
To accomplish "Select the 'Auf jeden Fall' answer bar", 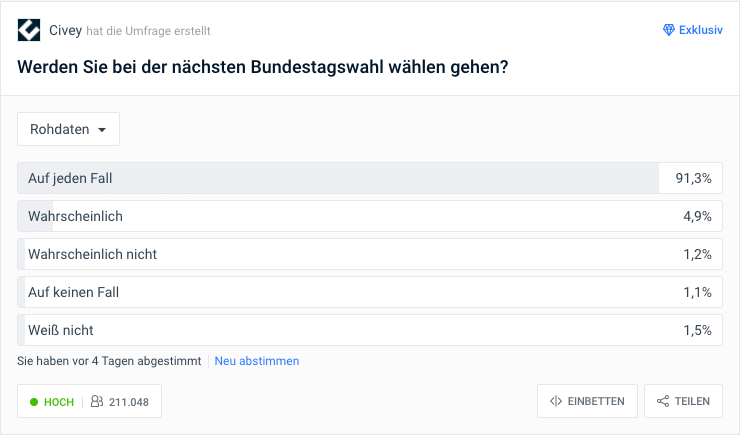I will [370, 178].
